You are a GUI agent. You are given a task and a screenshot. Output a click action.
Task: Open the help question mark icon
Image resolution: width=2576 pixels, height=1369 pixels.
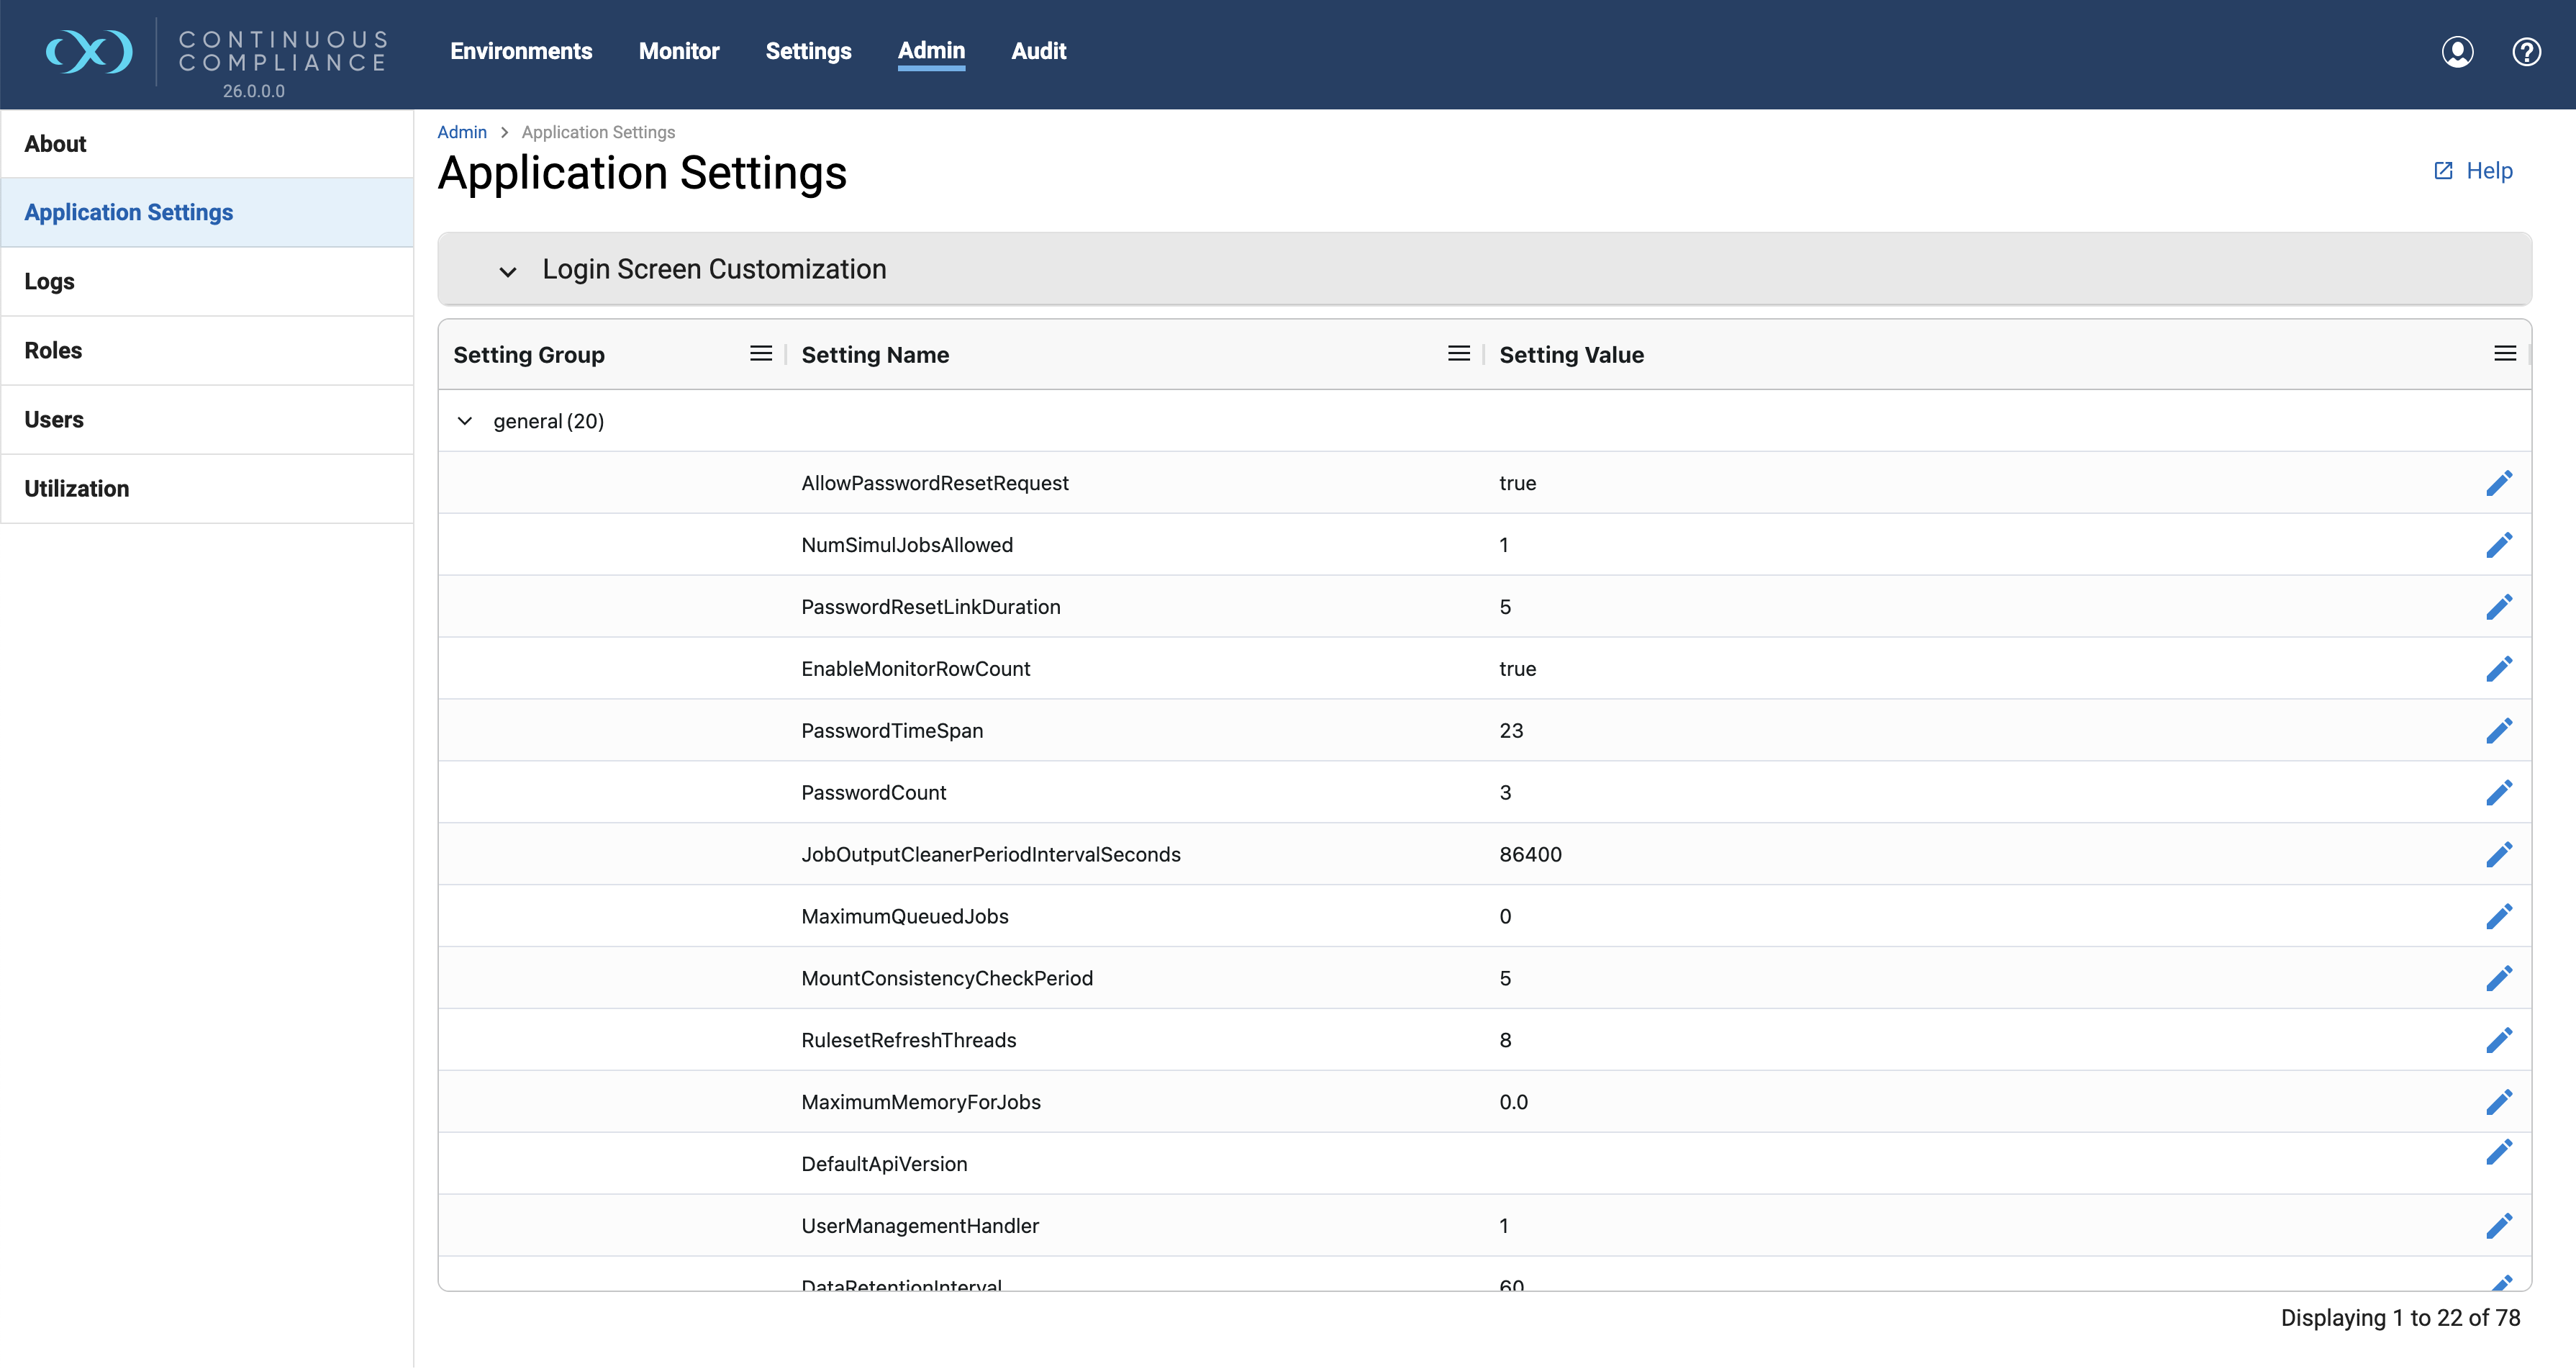[x=2526, y=52]
